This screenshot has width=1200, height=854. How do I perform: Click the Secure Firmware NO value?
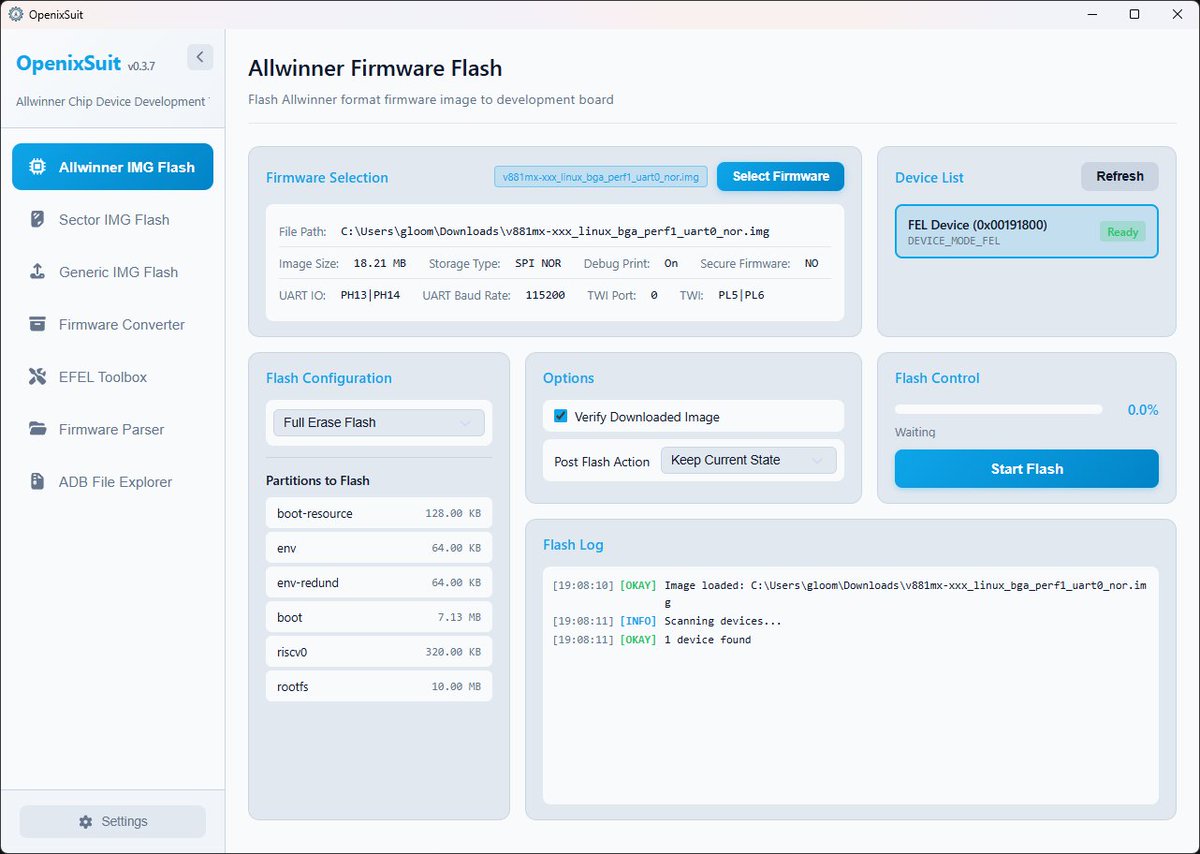tap(811, 263)
